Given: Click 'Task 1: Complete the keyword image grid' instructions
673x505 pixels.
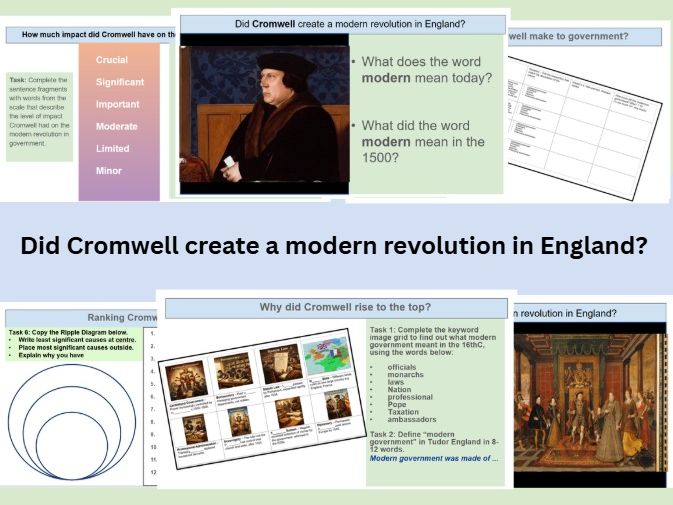Looking at the screenshot, I should (433, 341).
